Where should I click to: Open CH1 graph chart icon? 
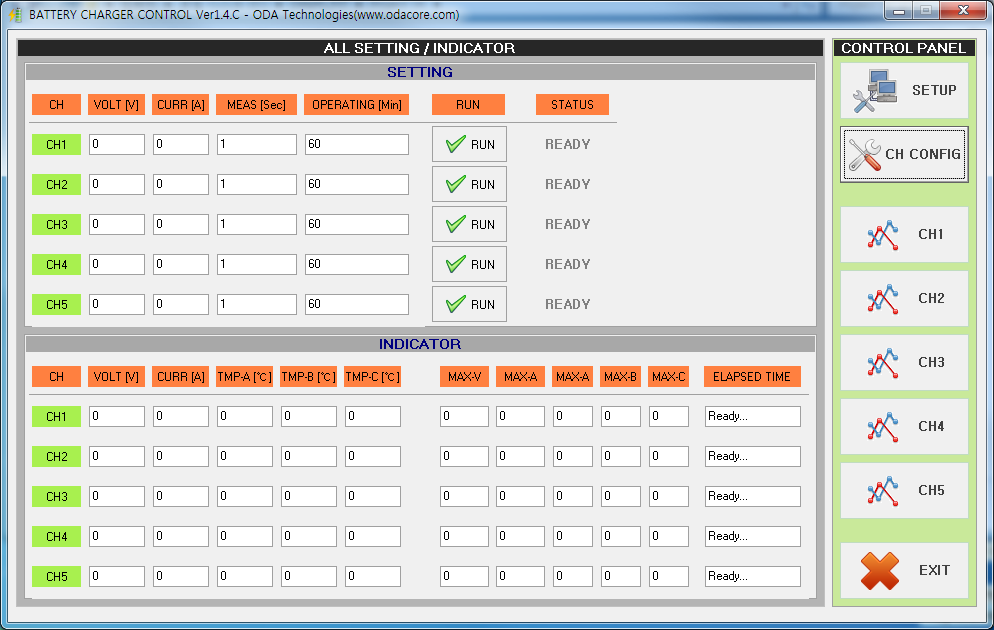tap(883, 235)
